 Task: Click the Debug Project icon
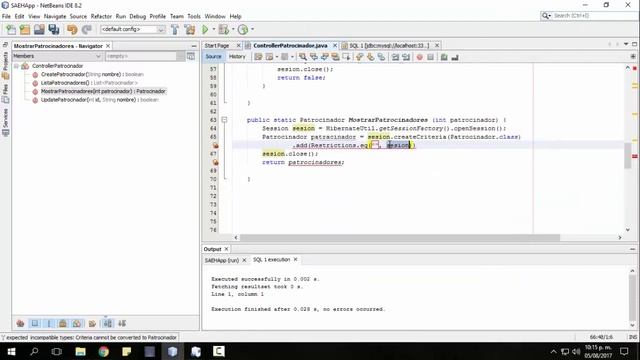click(224, 29)
